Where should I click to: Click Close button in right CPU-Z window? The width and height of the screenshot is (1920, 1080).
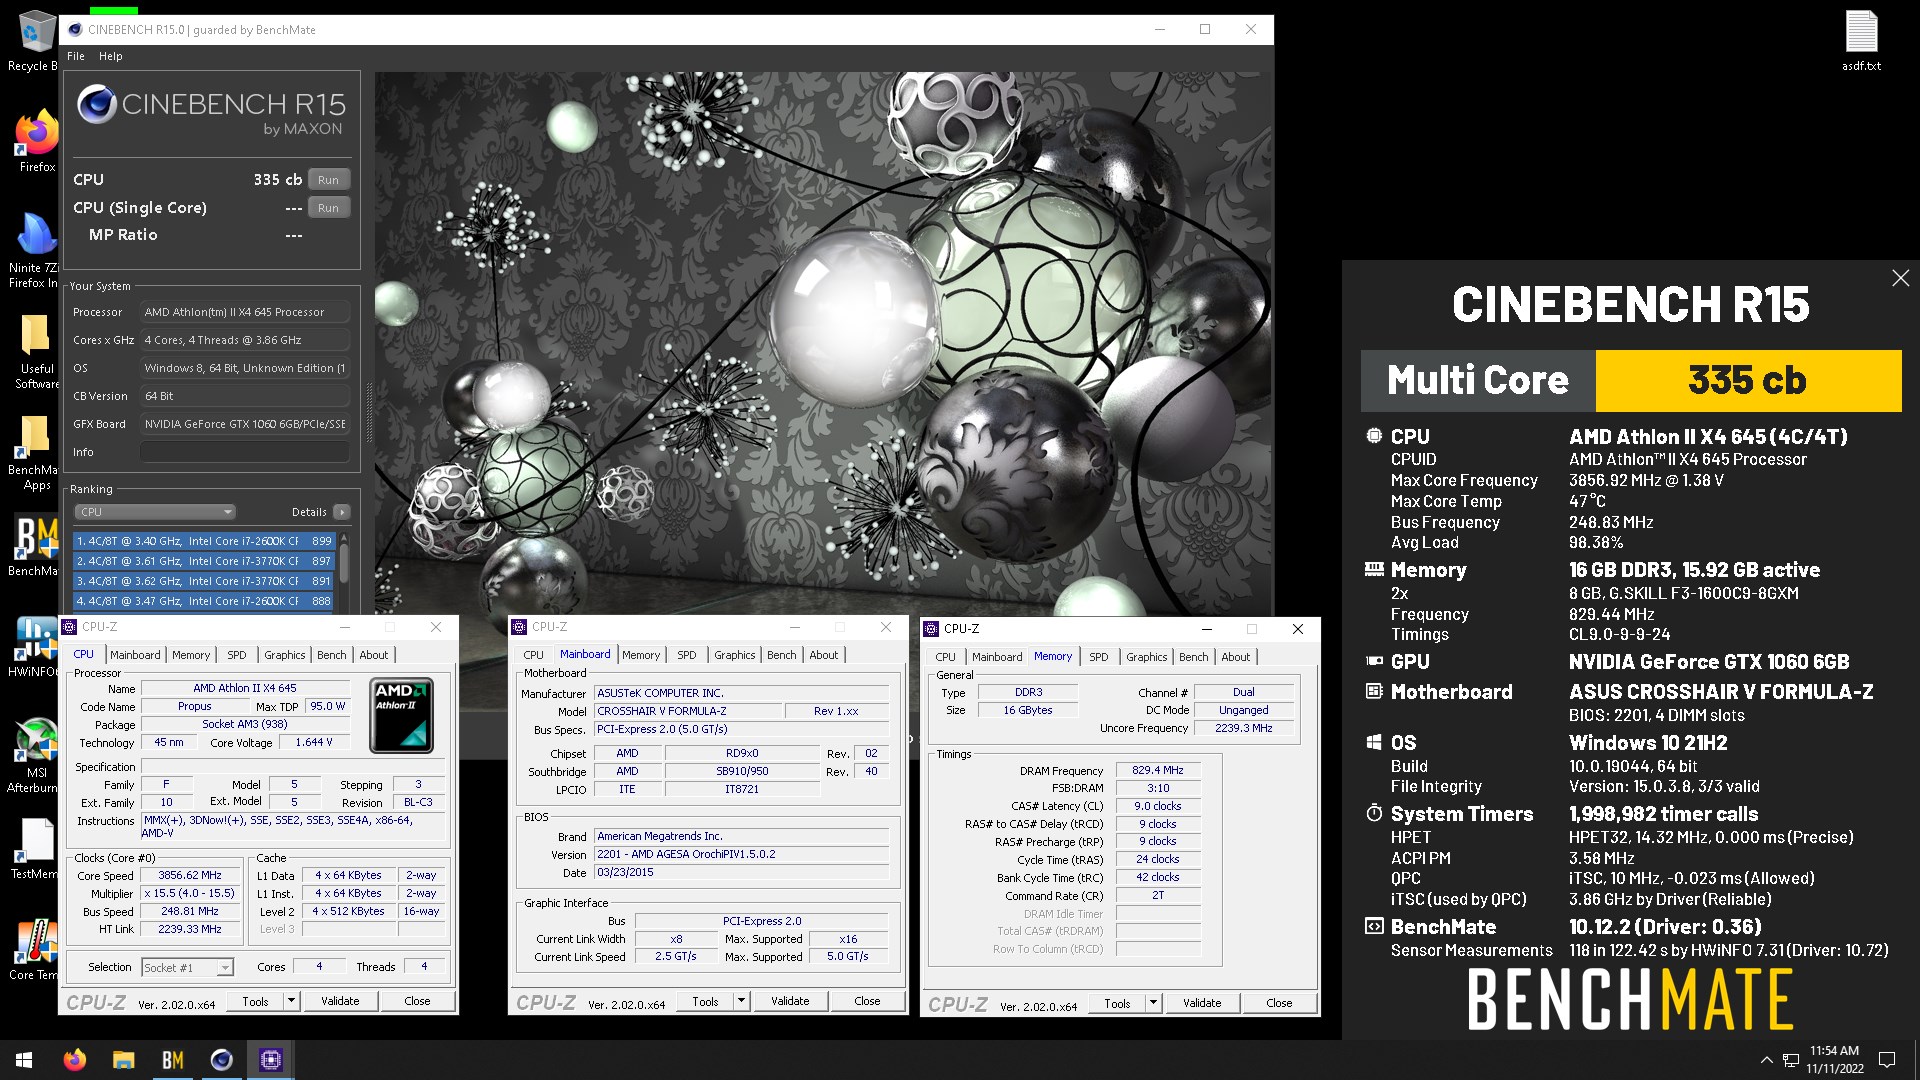[x=1279, y=1003]
